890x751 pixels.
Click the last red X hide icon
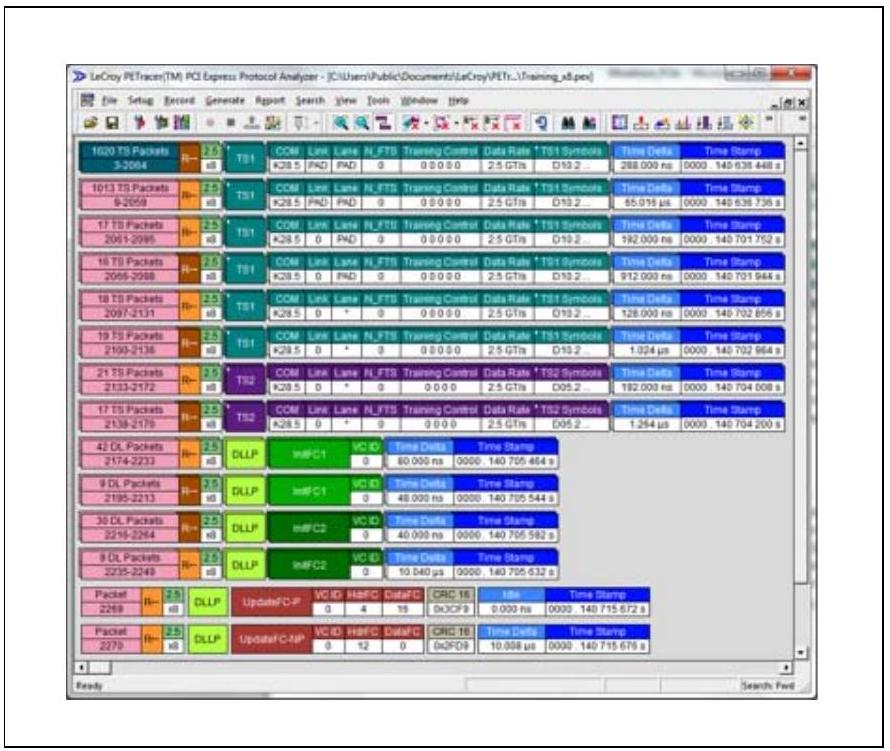coord(513,123)
